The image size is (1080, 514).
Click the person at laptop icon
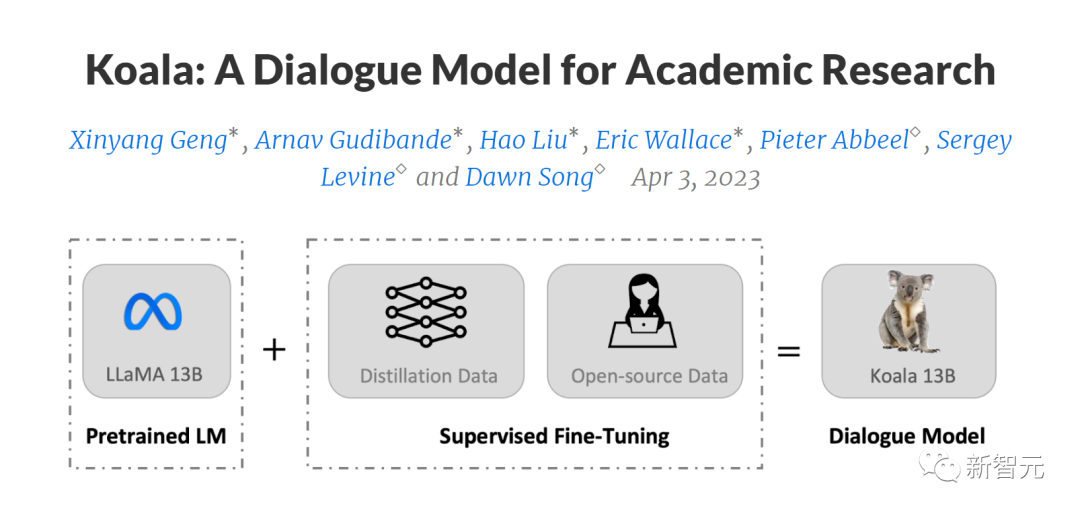[x=642, y=311]
